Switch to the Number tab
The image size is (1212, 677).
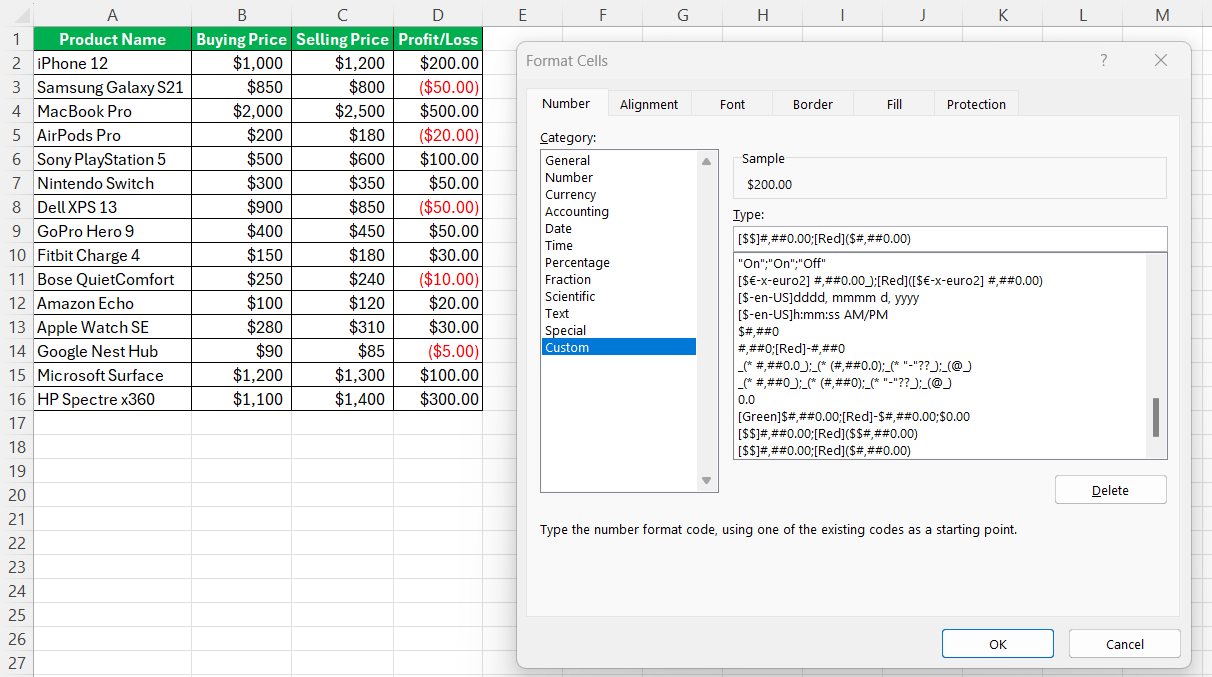point(566,103)
